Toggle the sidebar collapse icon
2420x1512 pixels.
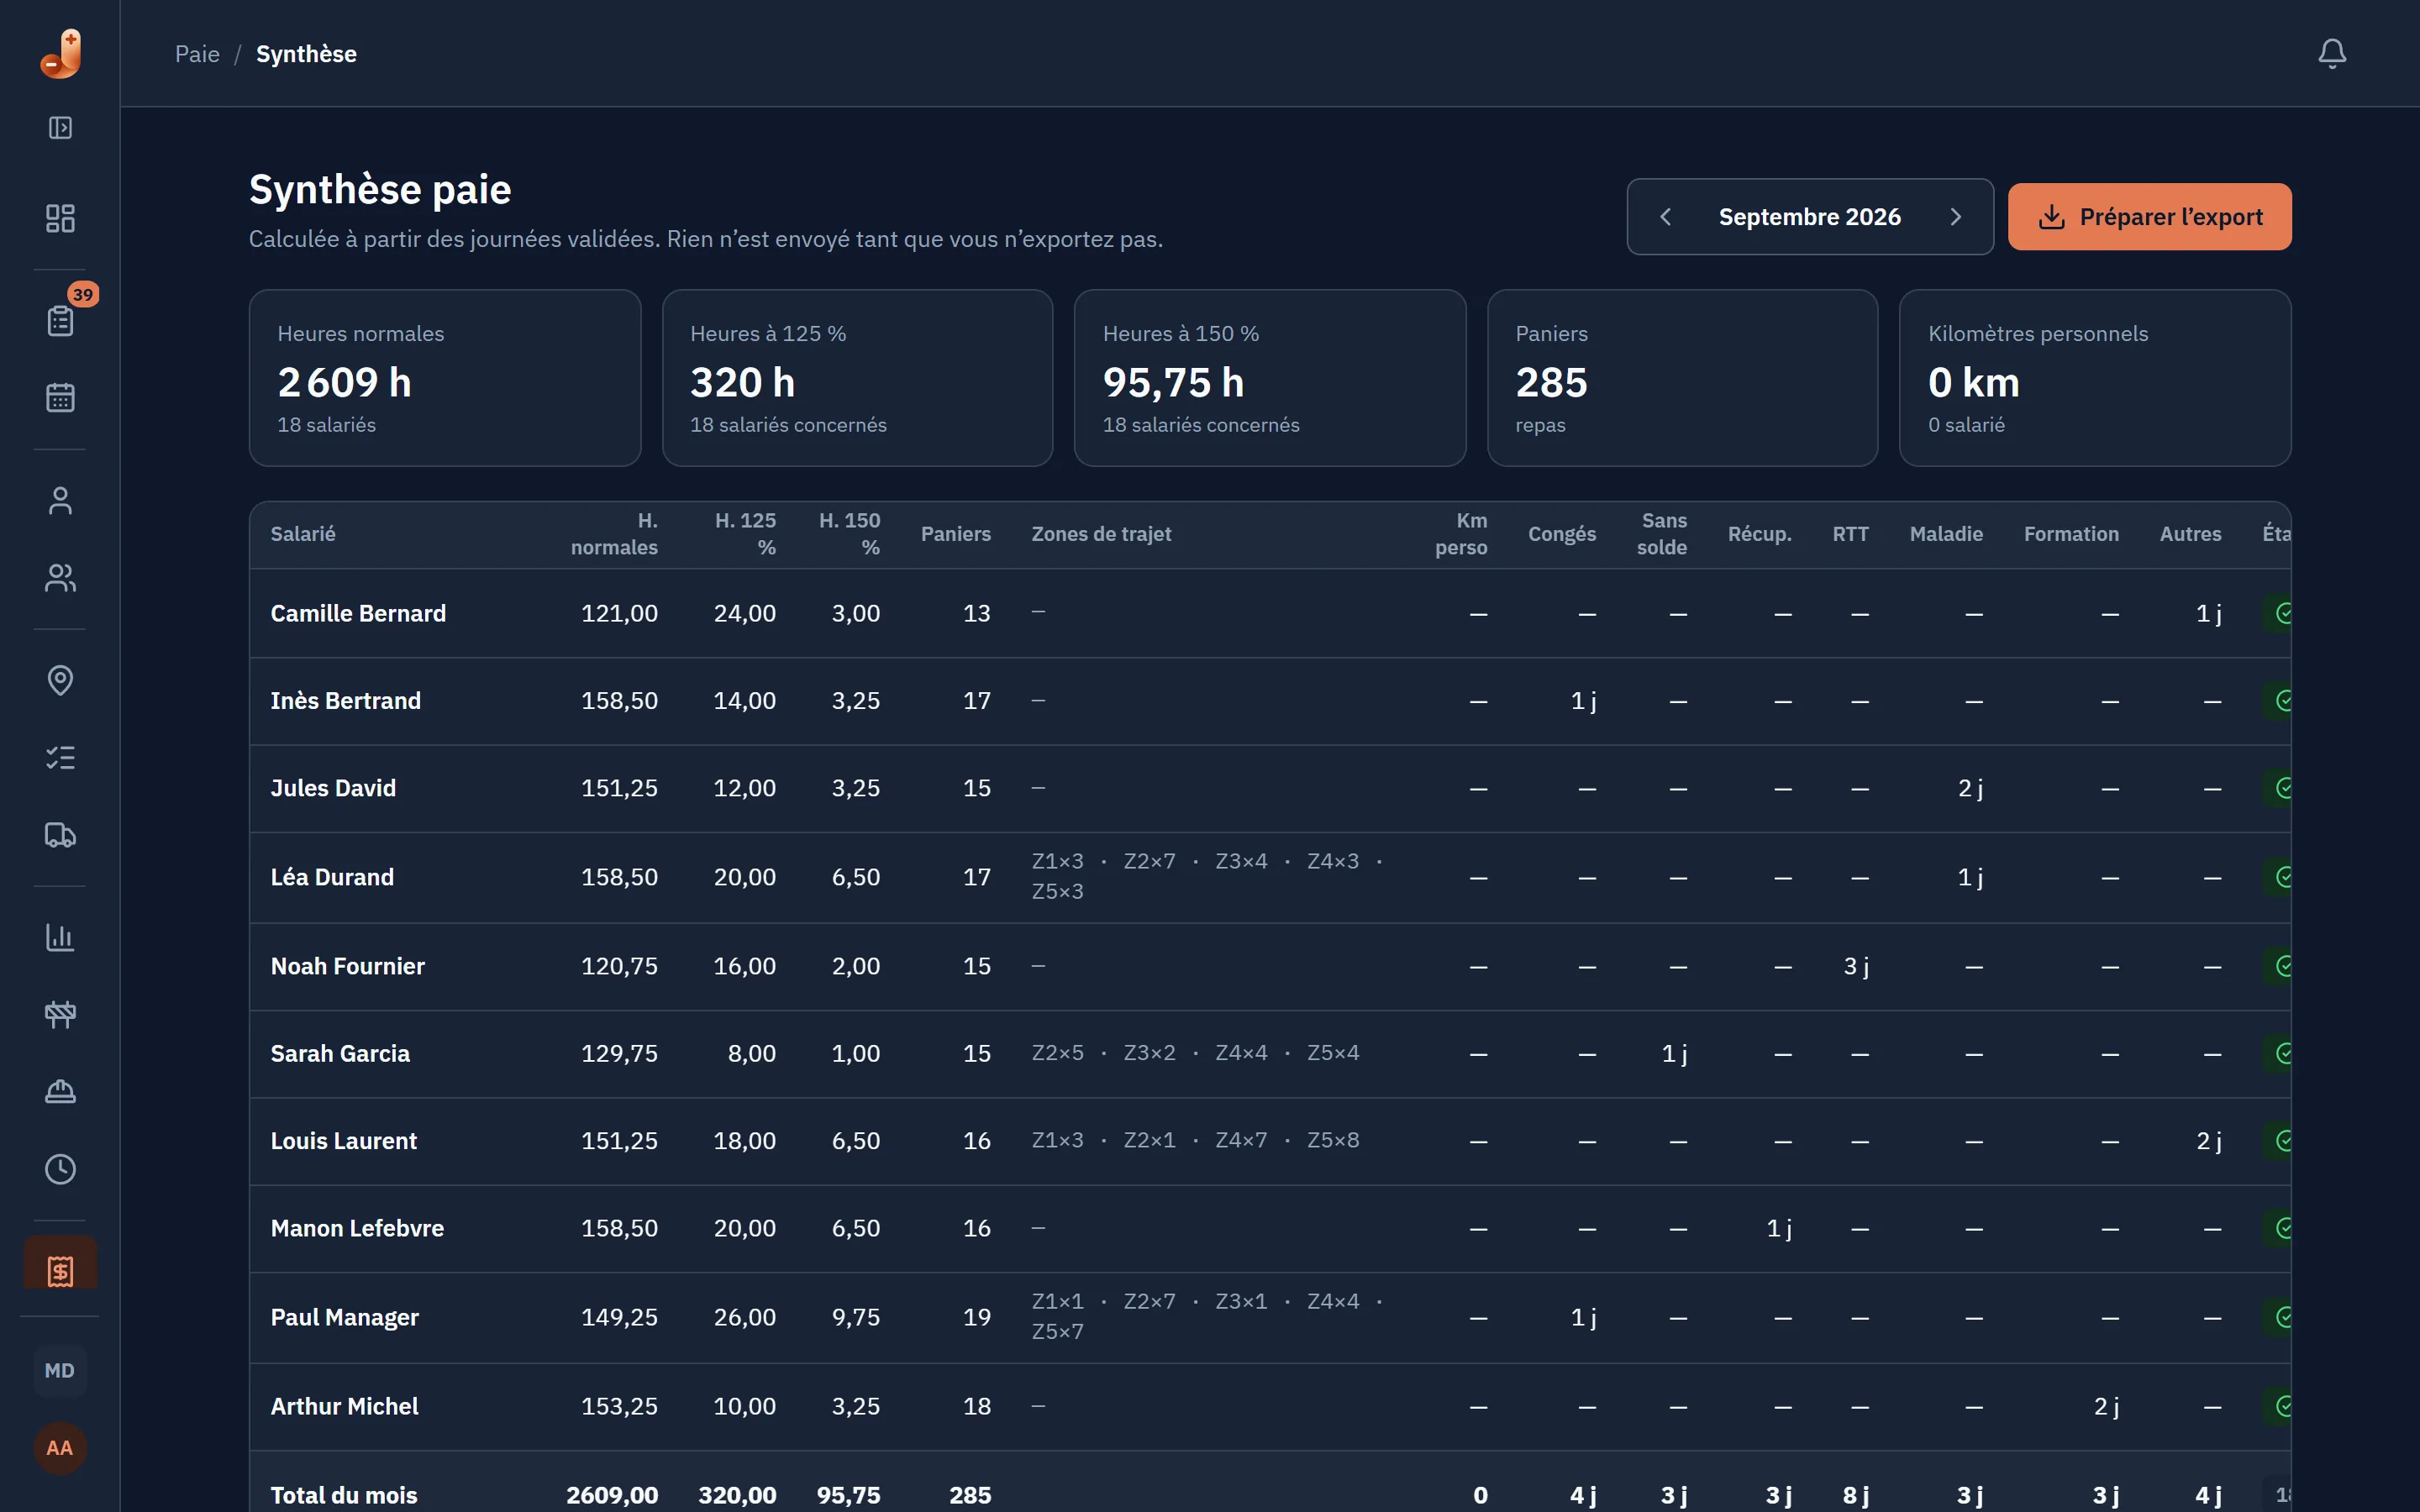pyautogui.click(x=61, y=128)
